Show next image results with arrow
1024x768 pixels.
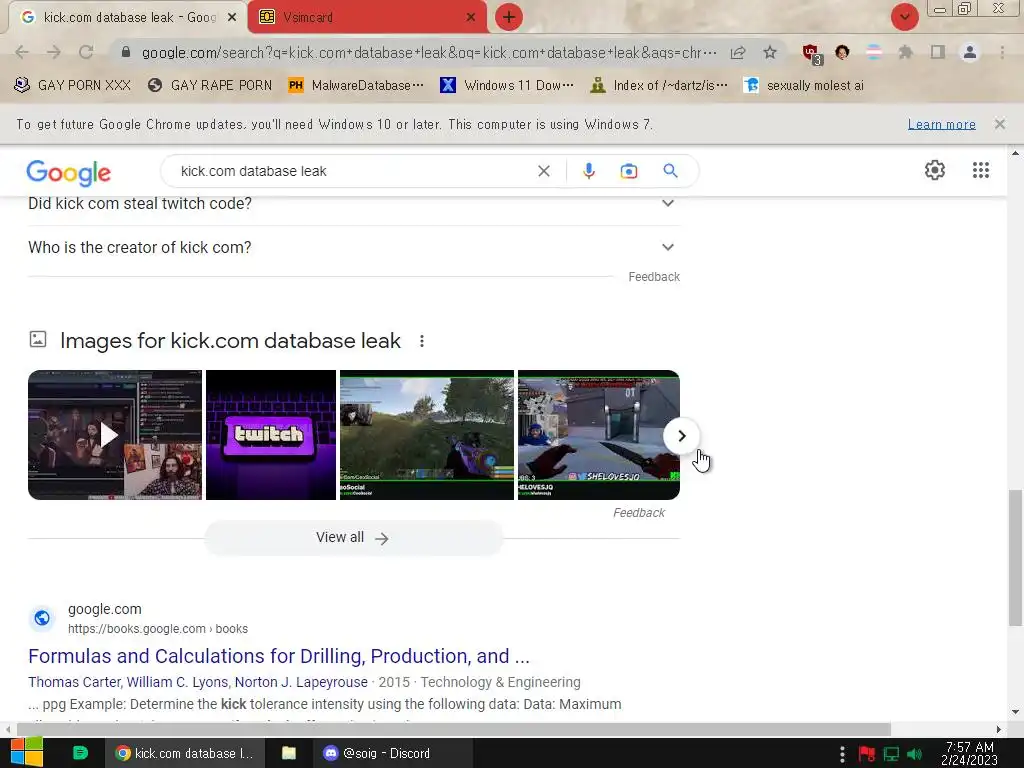[681, 436]
